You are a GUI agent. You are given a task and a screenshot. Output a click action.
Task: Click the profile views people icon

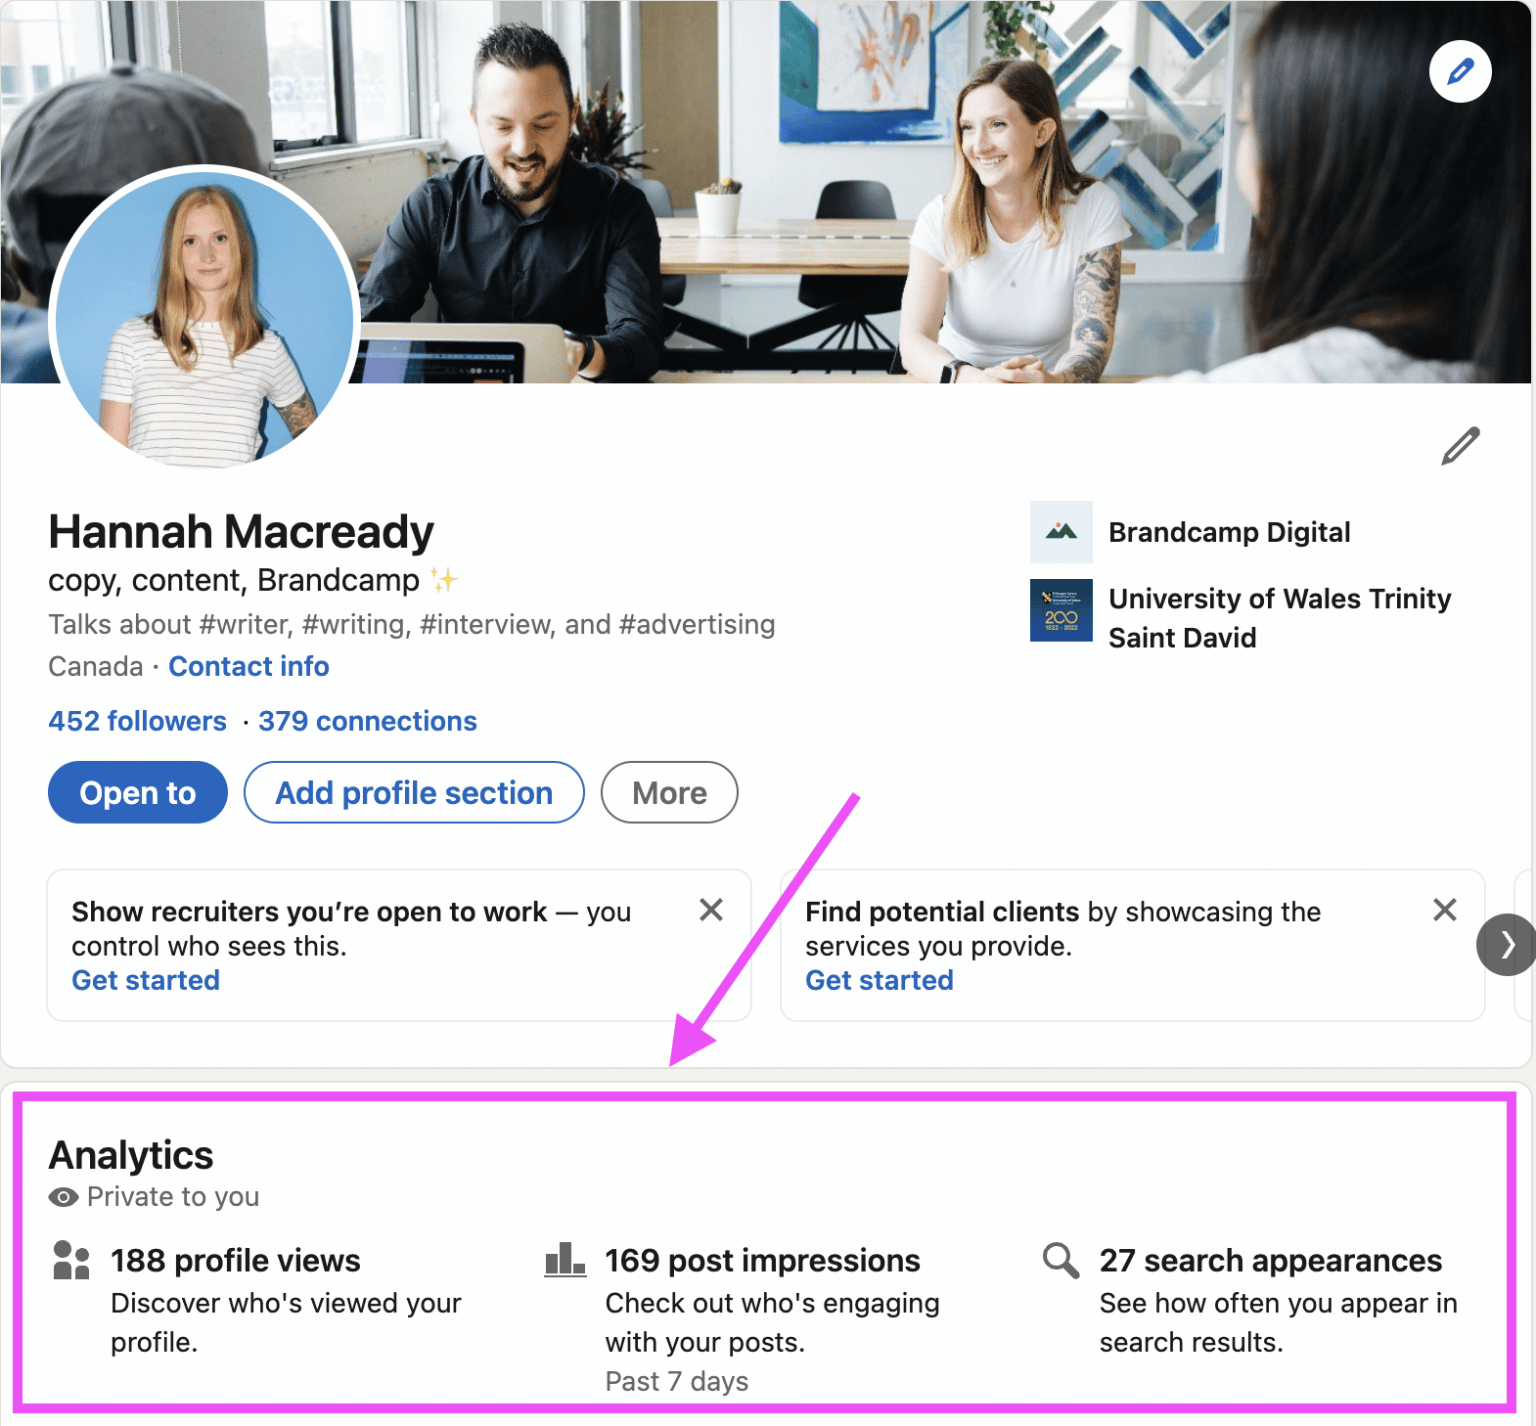point(69,1260)
